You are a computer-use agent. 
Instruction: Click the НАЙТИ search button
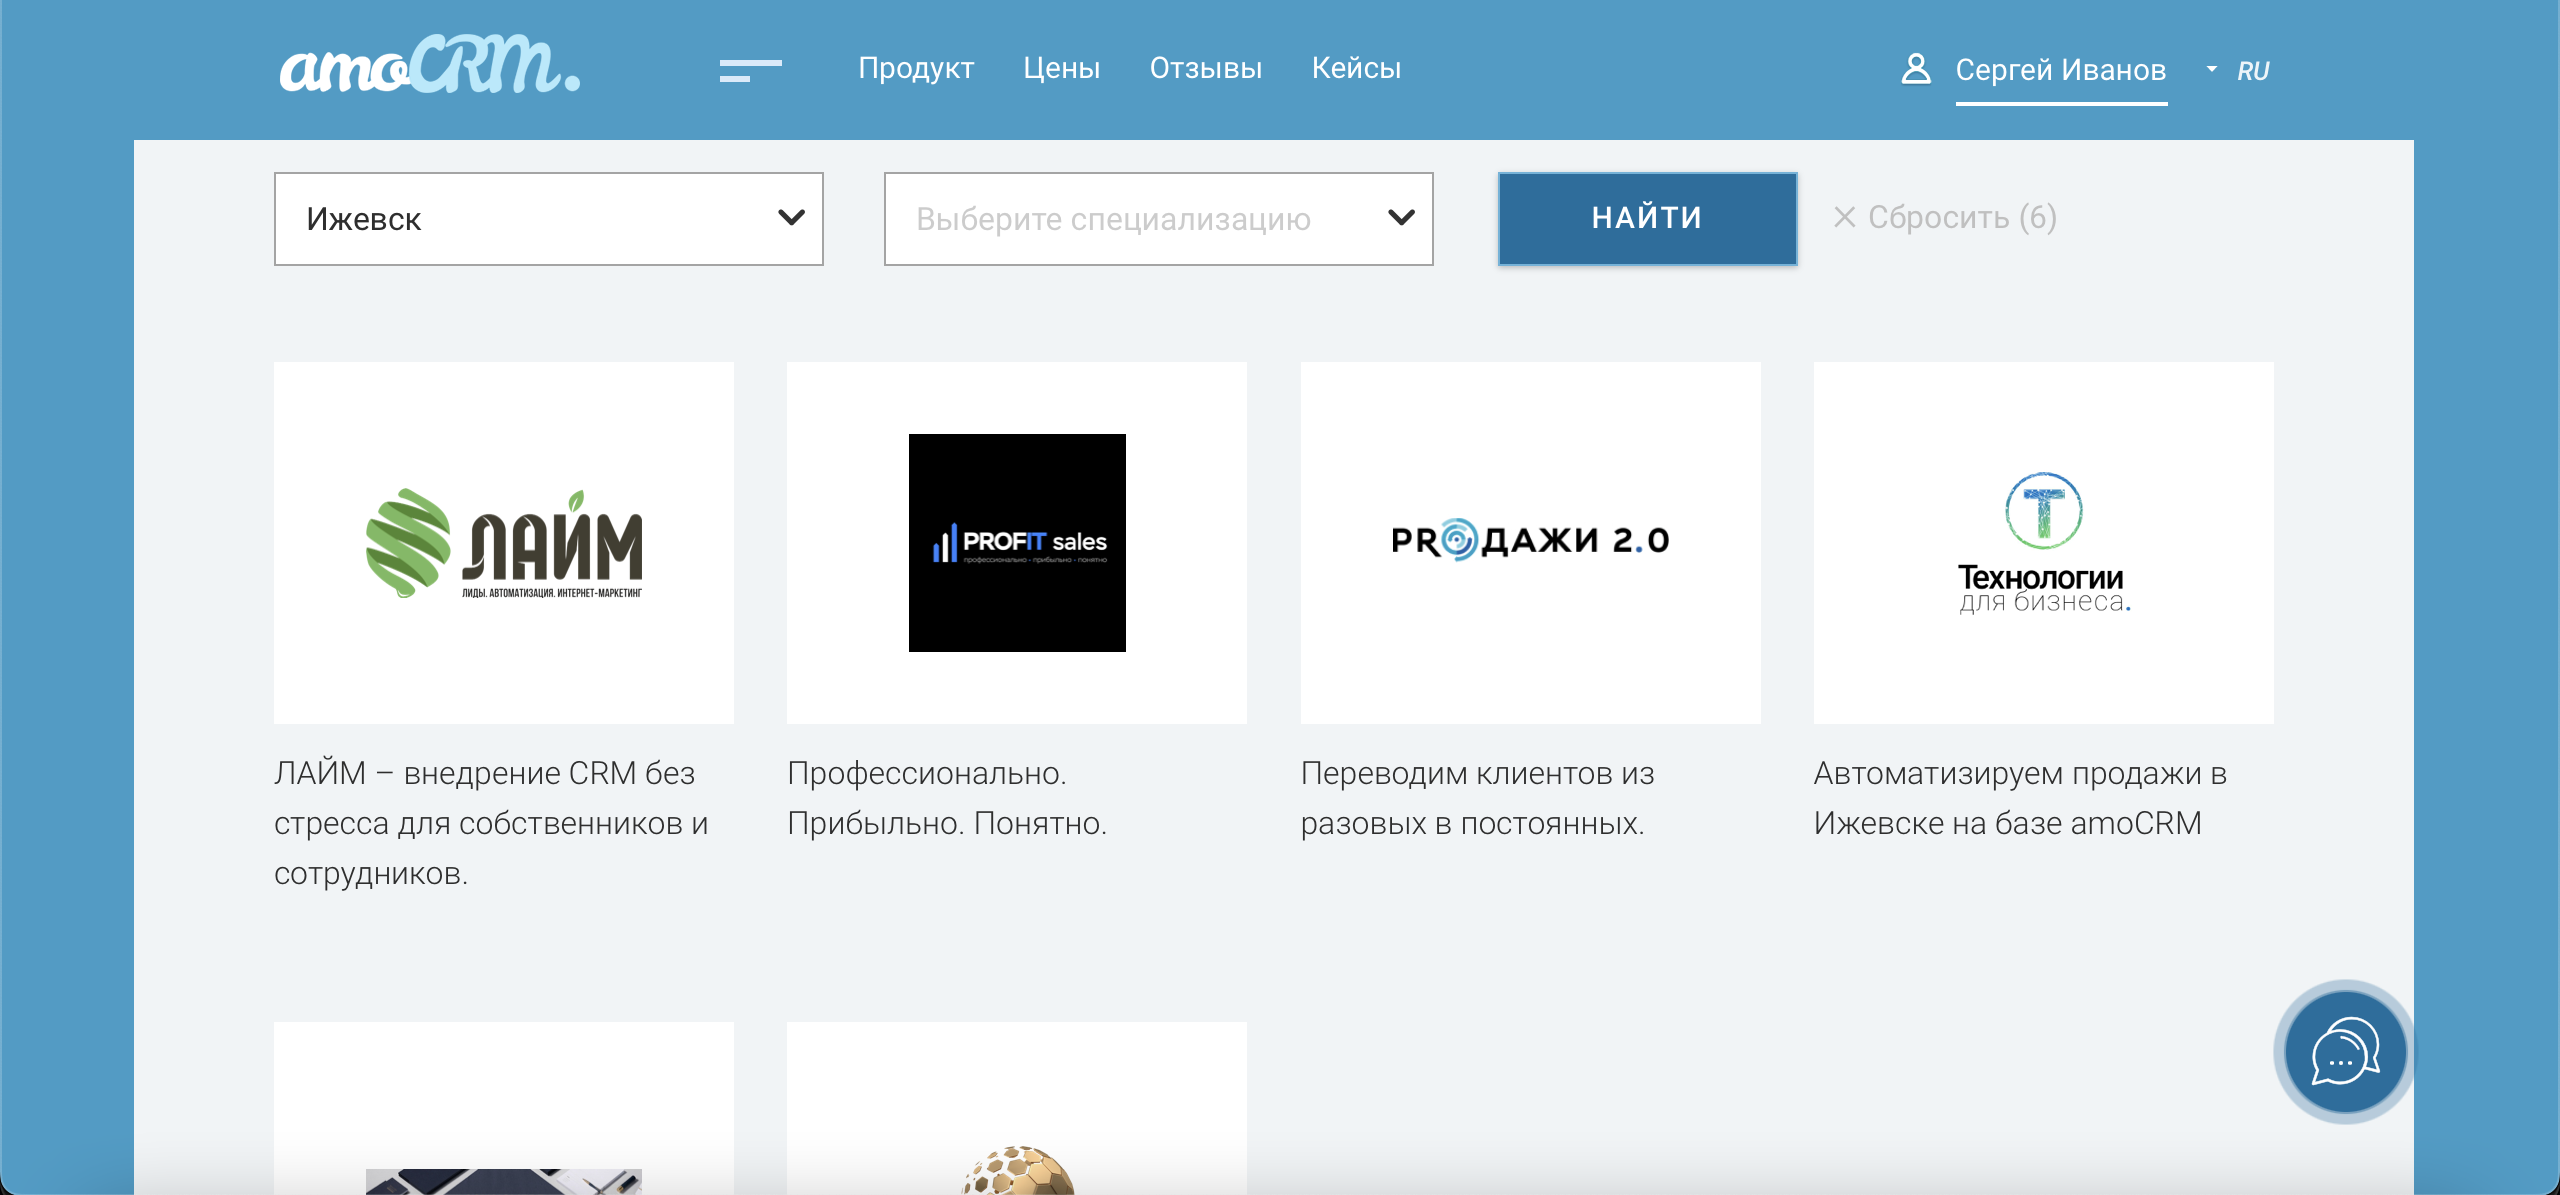pos(1647,218)
